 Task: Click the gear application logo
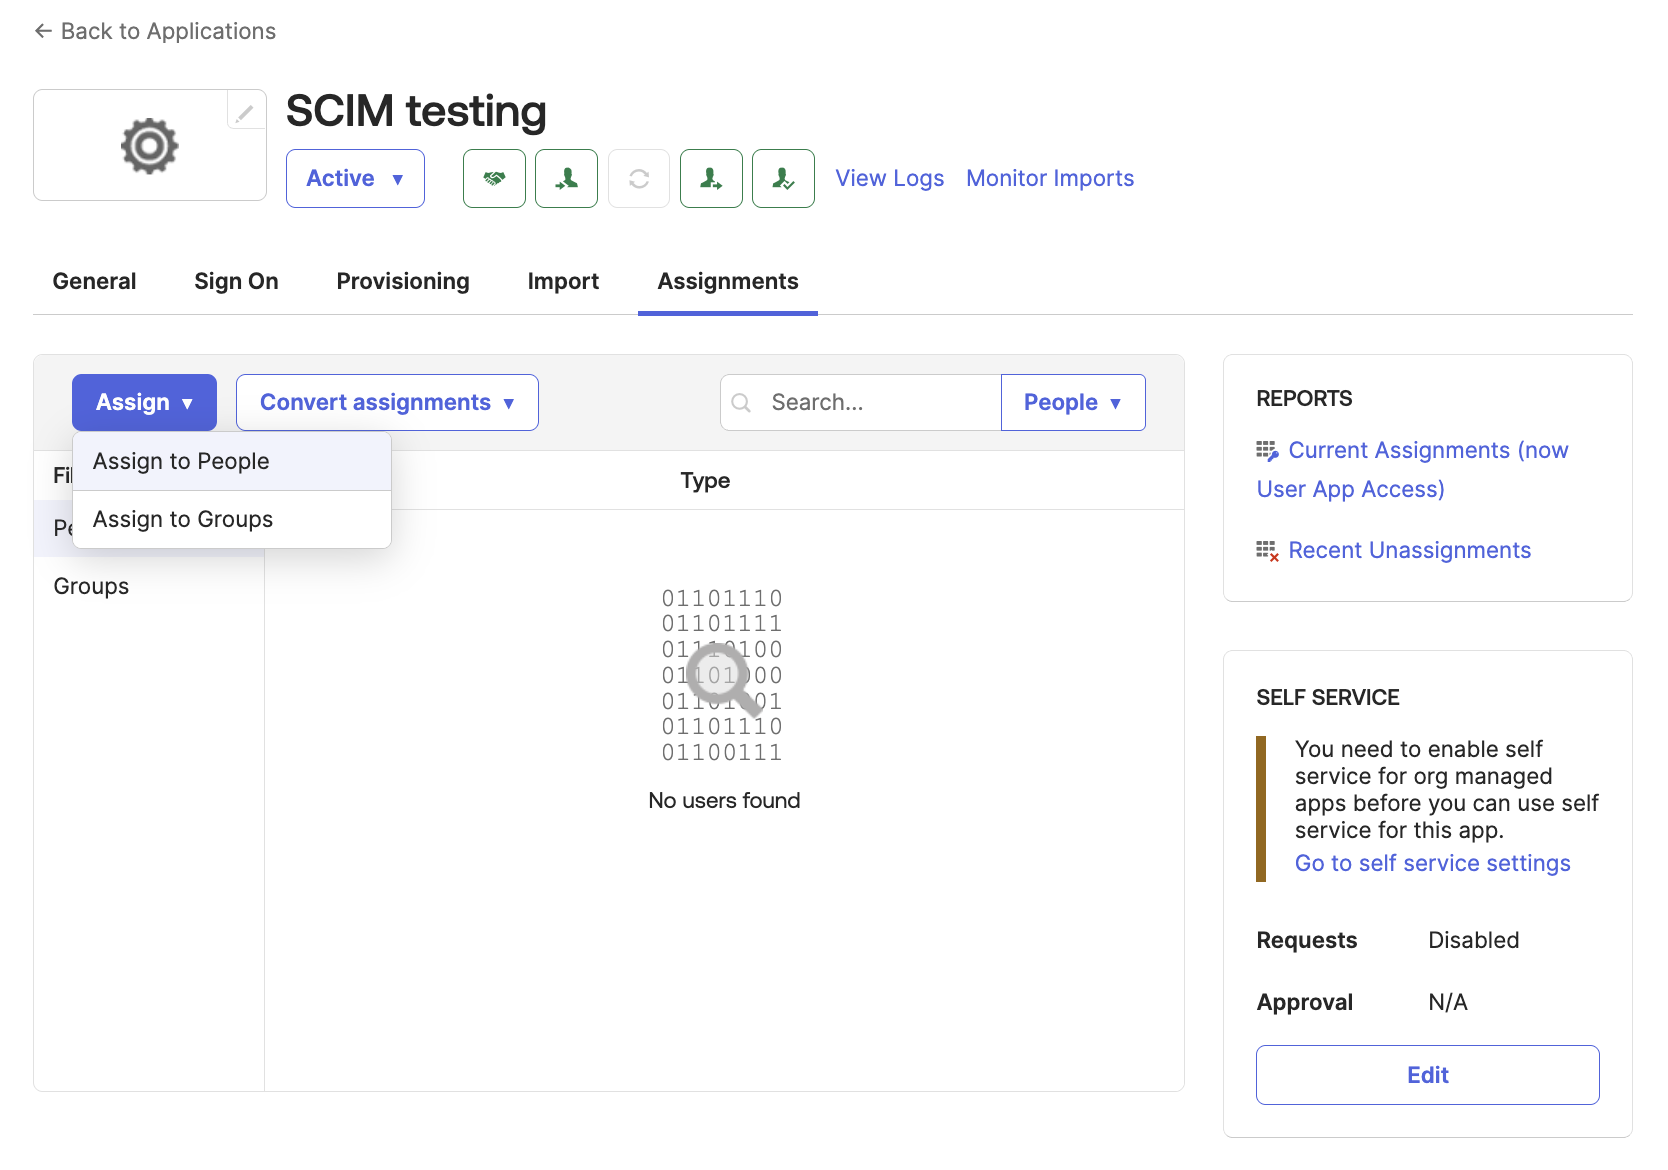150,146
